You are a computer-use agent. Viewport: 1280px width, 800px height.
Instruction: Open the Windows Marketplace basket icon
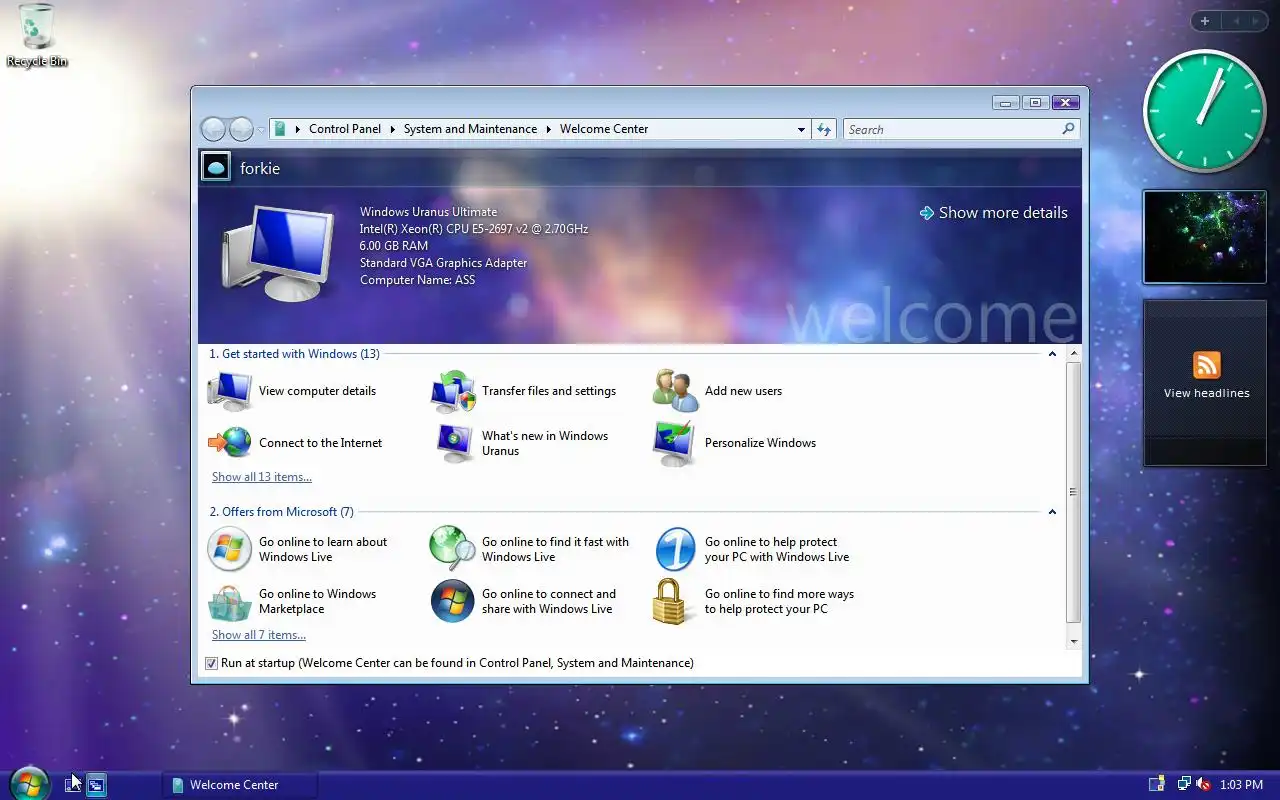(229, 602)
